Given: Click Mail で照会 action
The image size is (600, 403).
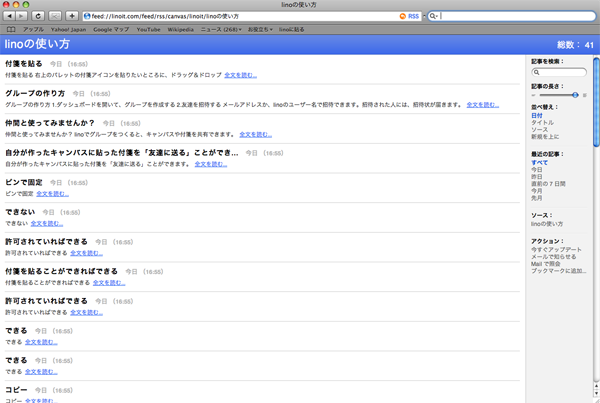Looking at the screenshot, I should click(545, 264).
